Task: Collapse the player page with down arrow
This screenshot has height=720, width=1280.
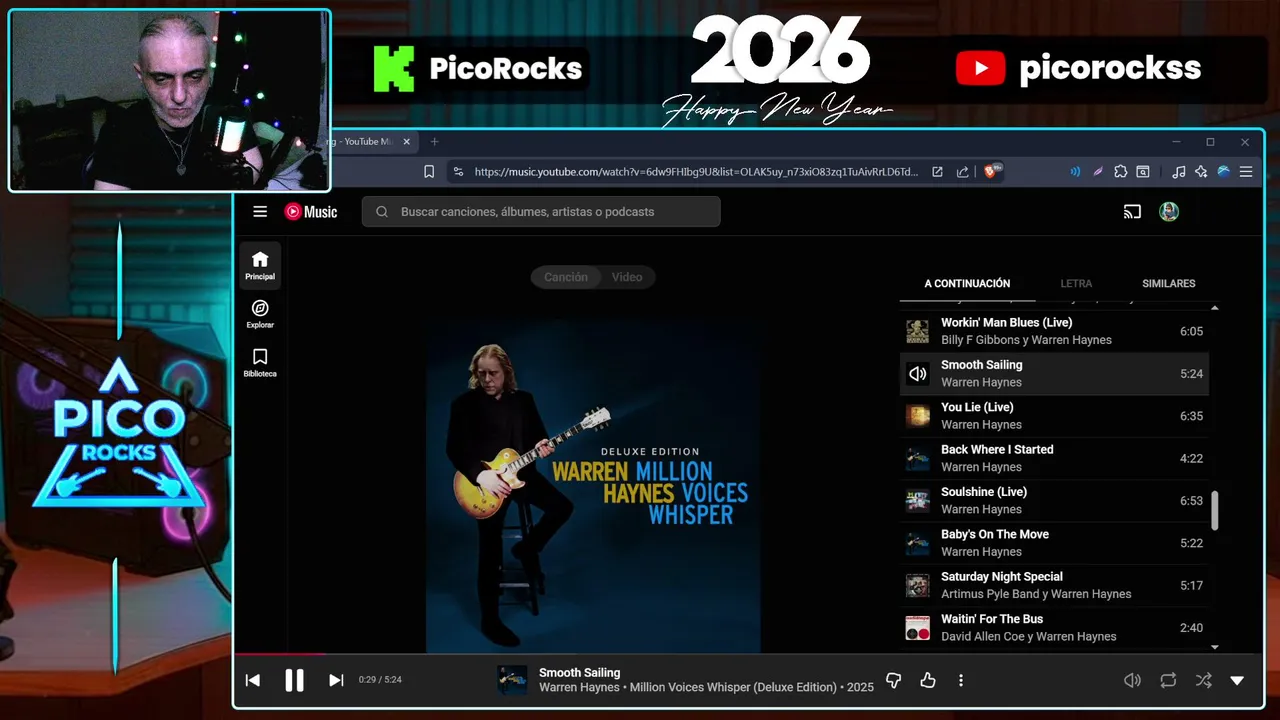Action: (x=1237, y=680)
